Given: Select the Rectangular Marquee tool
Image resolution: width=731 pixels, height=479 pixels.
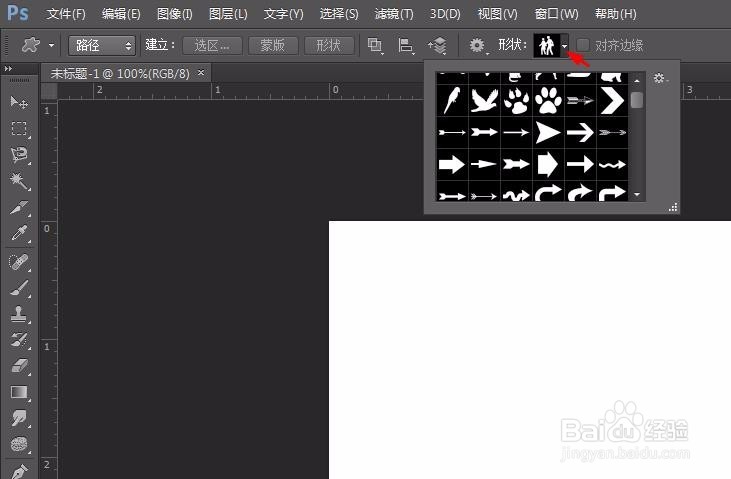Looking at the screenshot, I should click(19, 128).
